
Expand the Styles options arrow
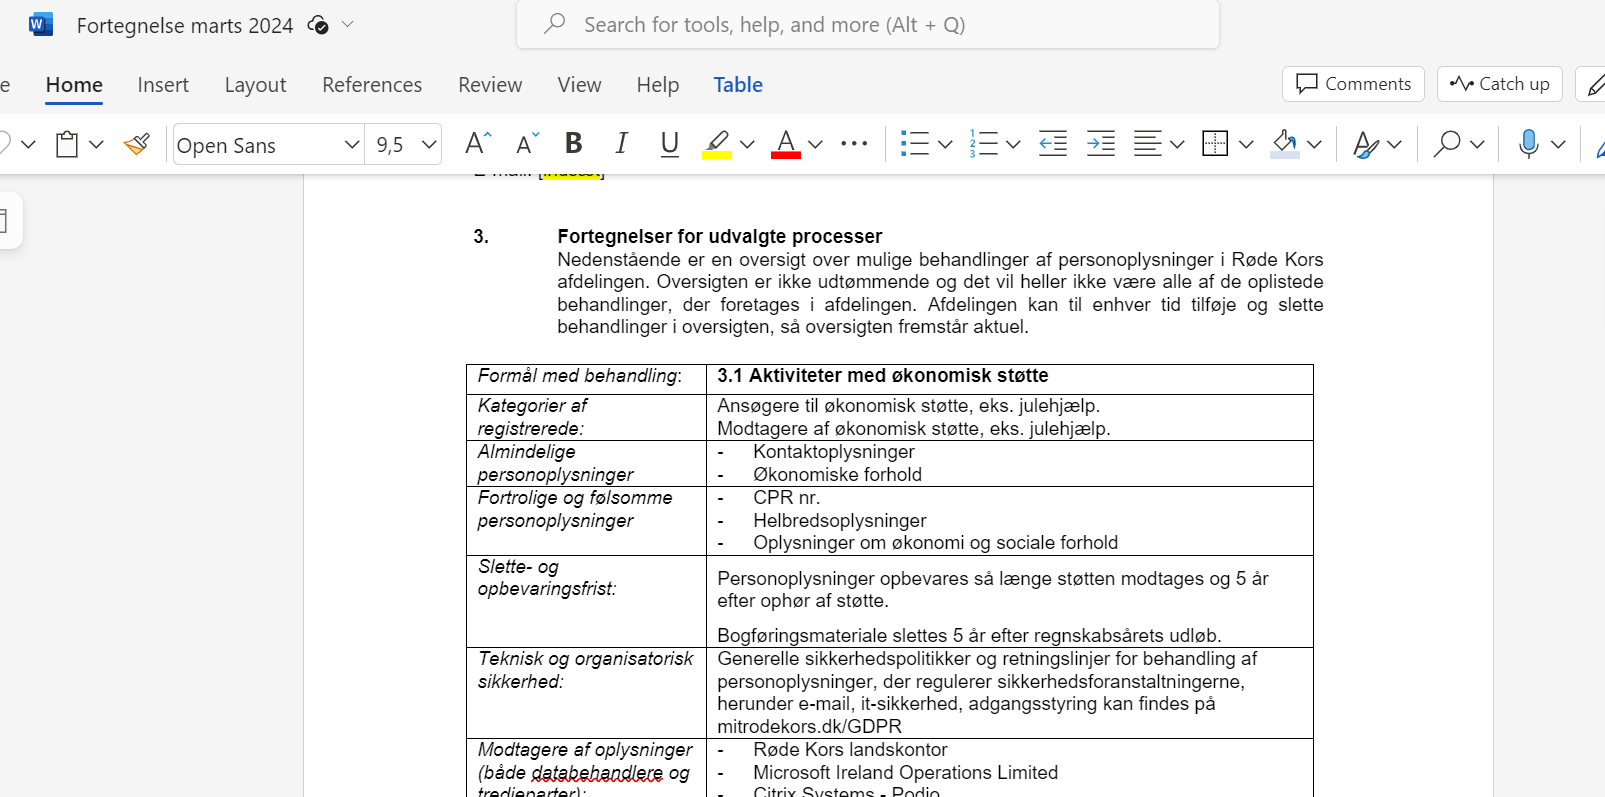(1394, 145)
